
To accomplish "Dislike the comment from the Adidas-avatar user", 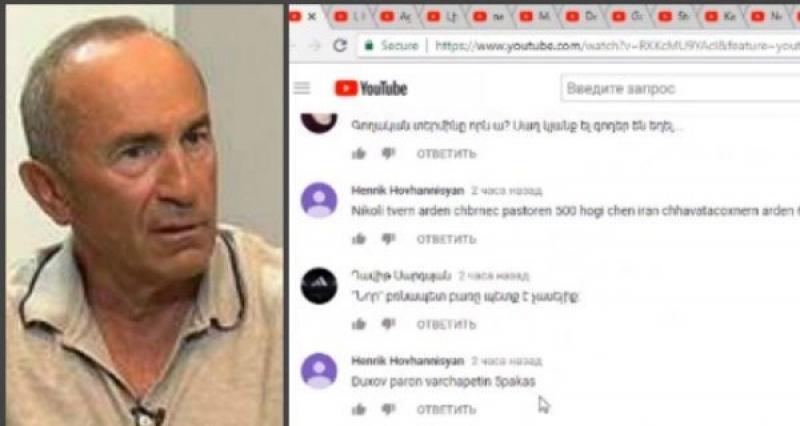I will 388,324.
